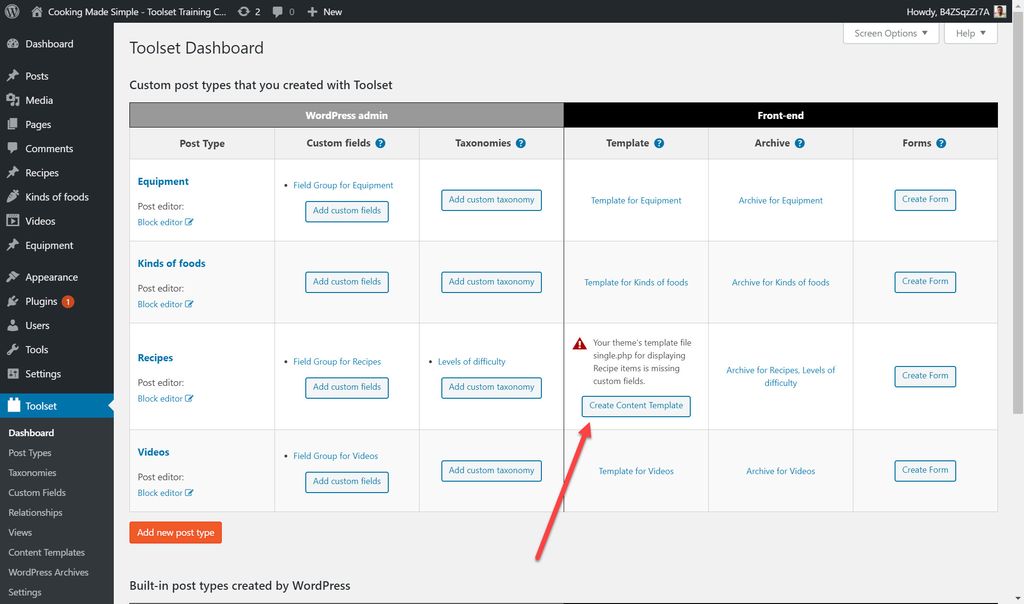Click the Comments icon in sidebar
Screen dimensions: 1024x604
point(12,148)
